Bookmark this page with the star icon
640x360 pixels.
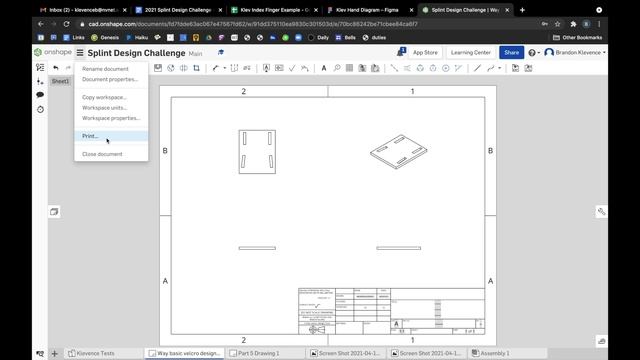coord(558,24)
